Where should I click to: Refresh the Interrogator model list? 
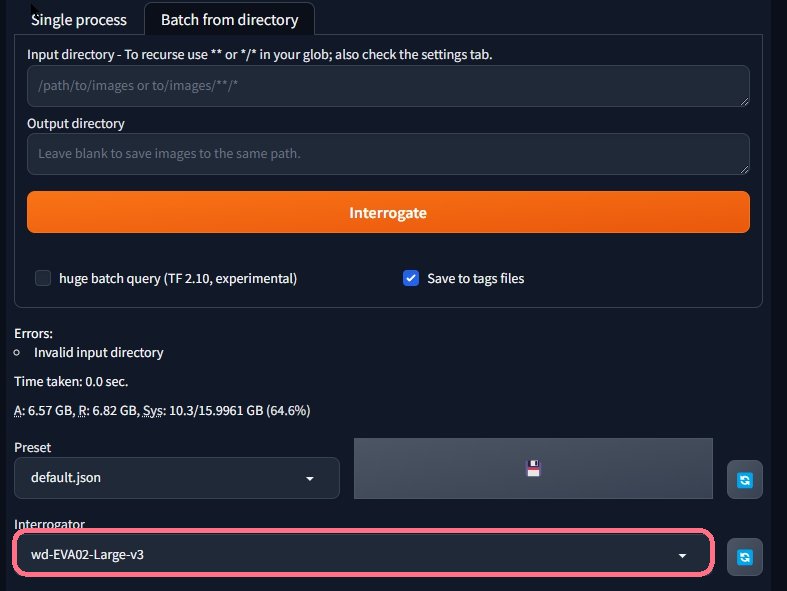click(x=744, y=557)
